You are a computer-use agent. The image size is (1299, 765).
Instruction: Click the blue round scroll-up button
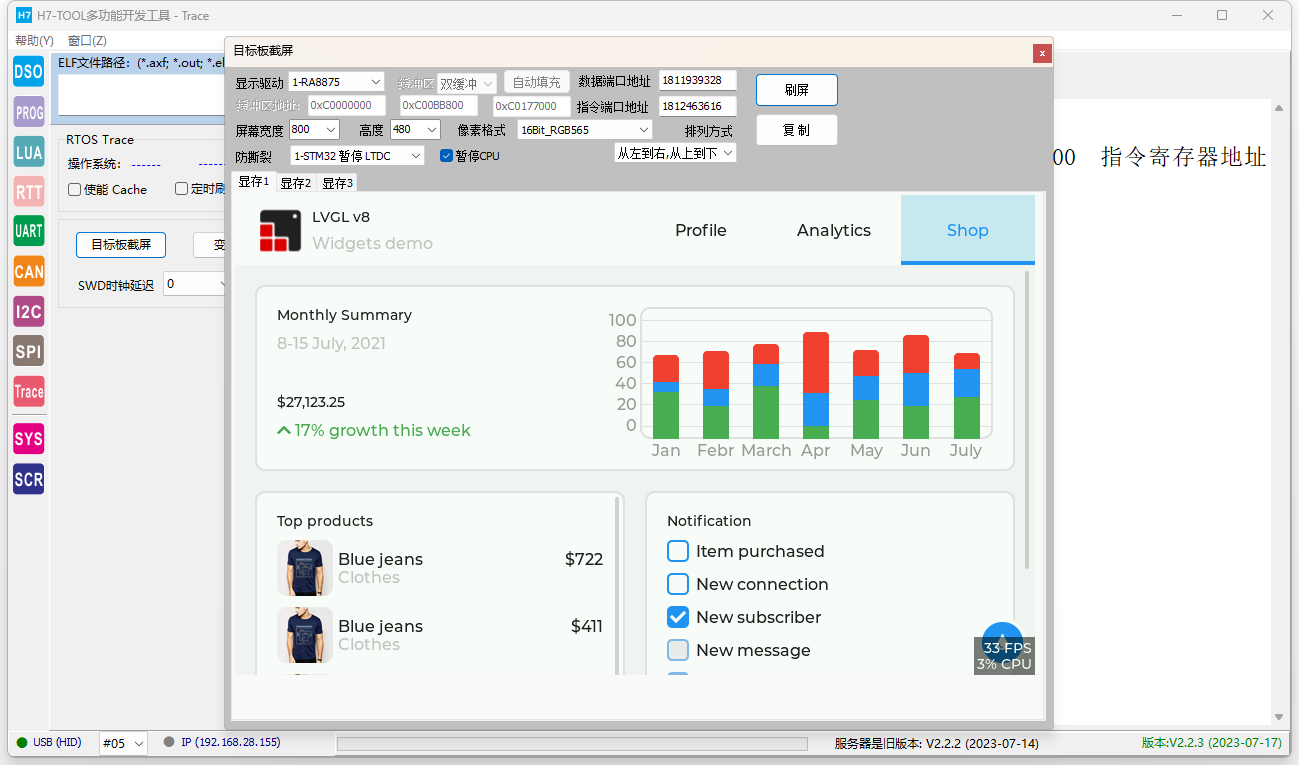[1002, 641]
